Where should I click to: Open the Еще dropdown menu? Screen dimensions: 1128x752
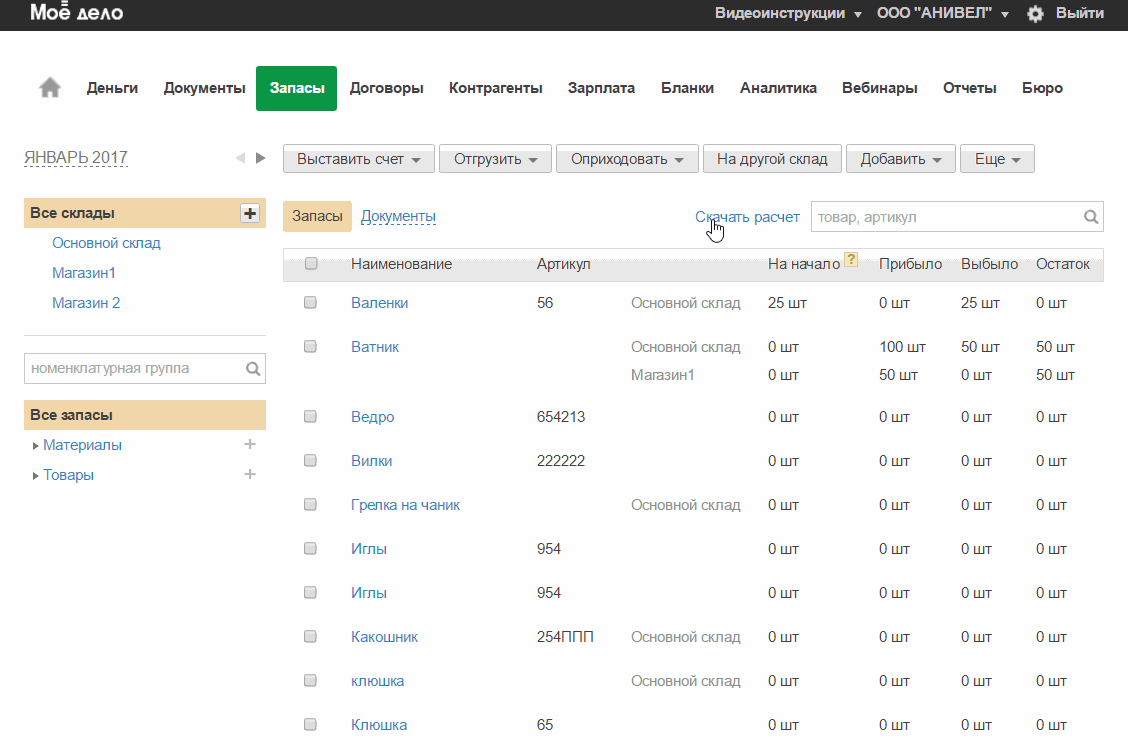coord(997,159)
